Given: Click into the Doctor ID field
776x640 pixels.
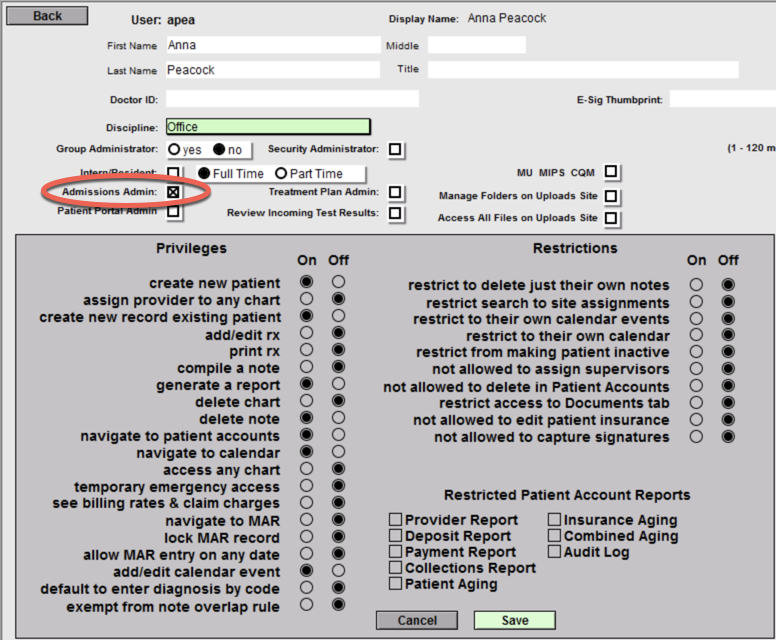Looking at the screenshot, I should (291, 99).
